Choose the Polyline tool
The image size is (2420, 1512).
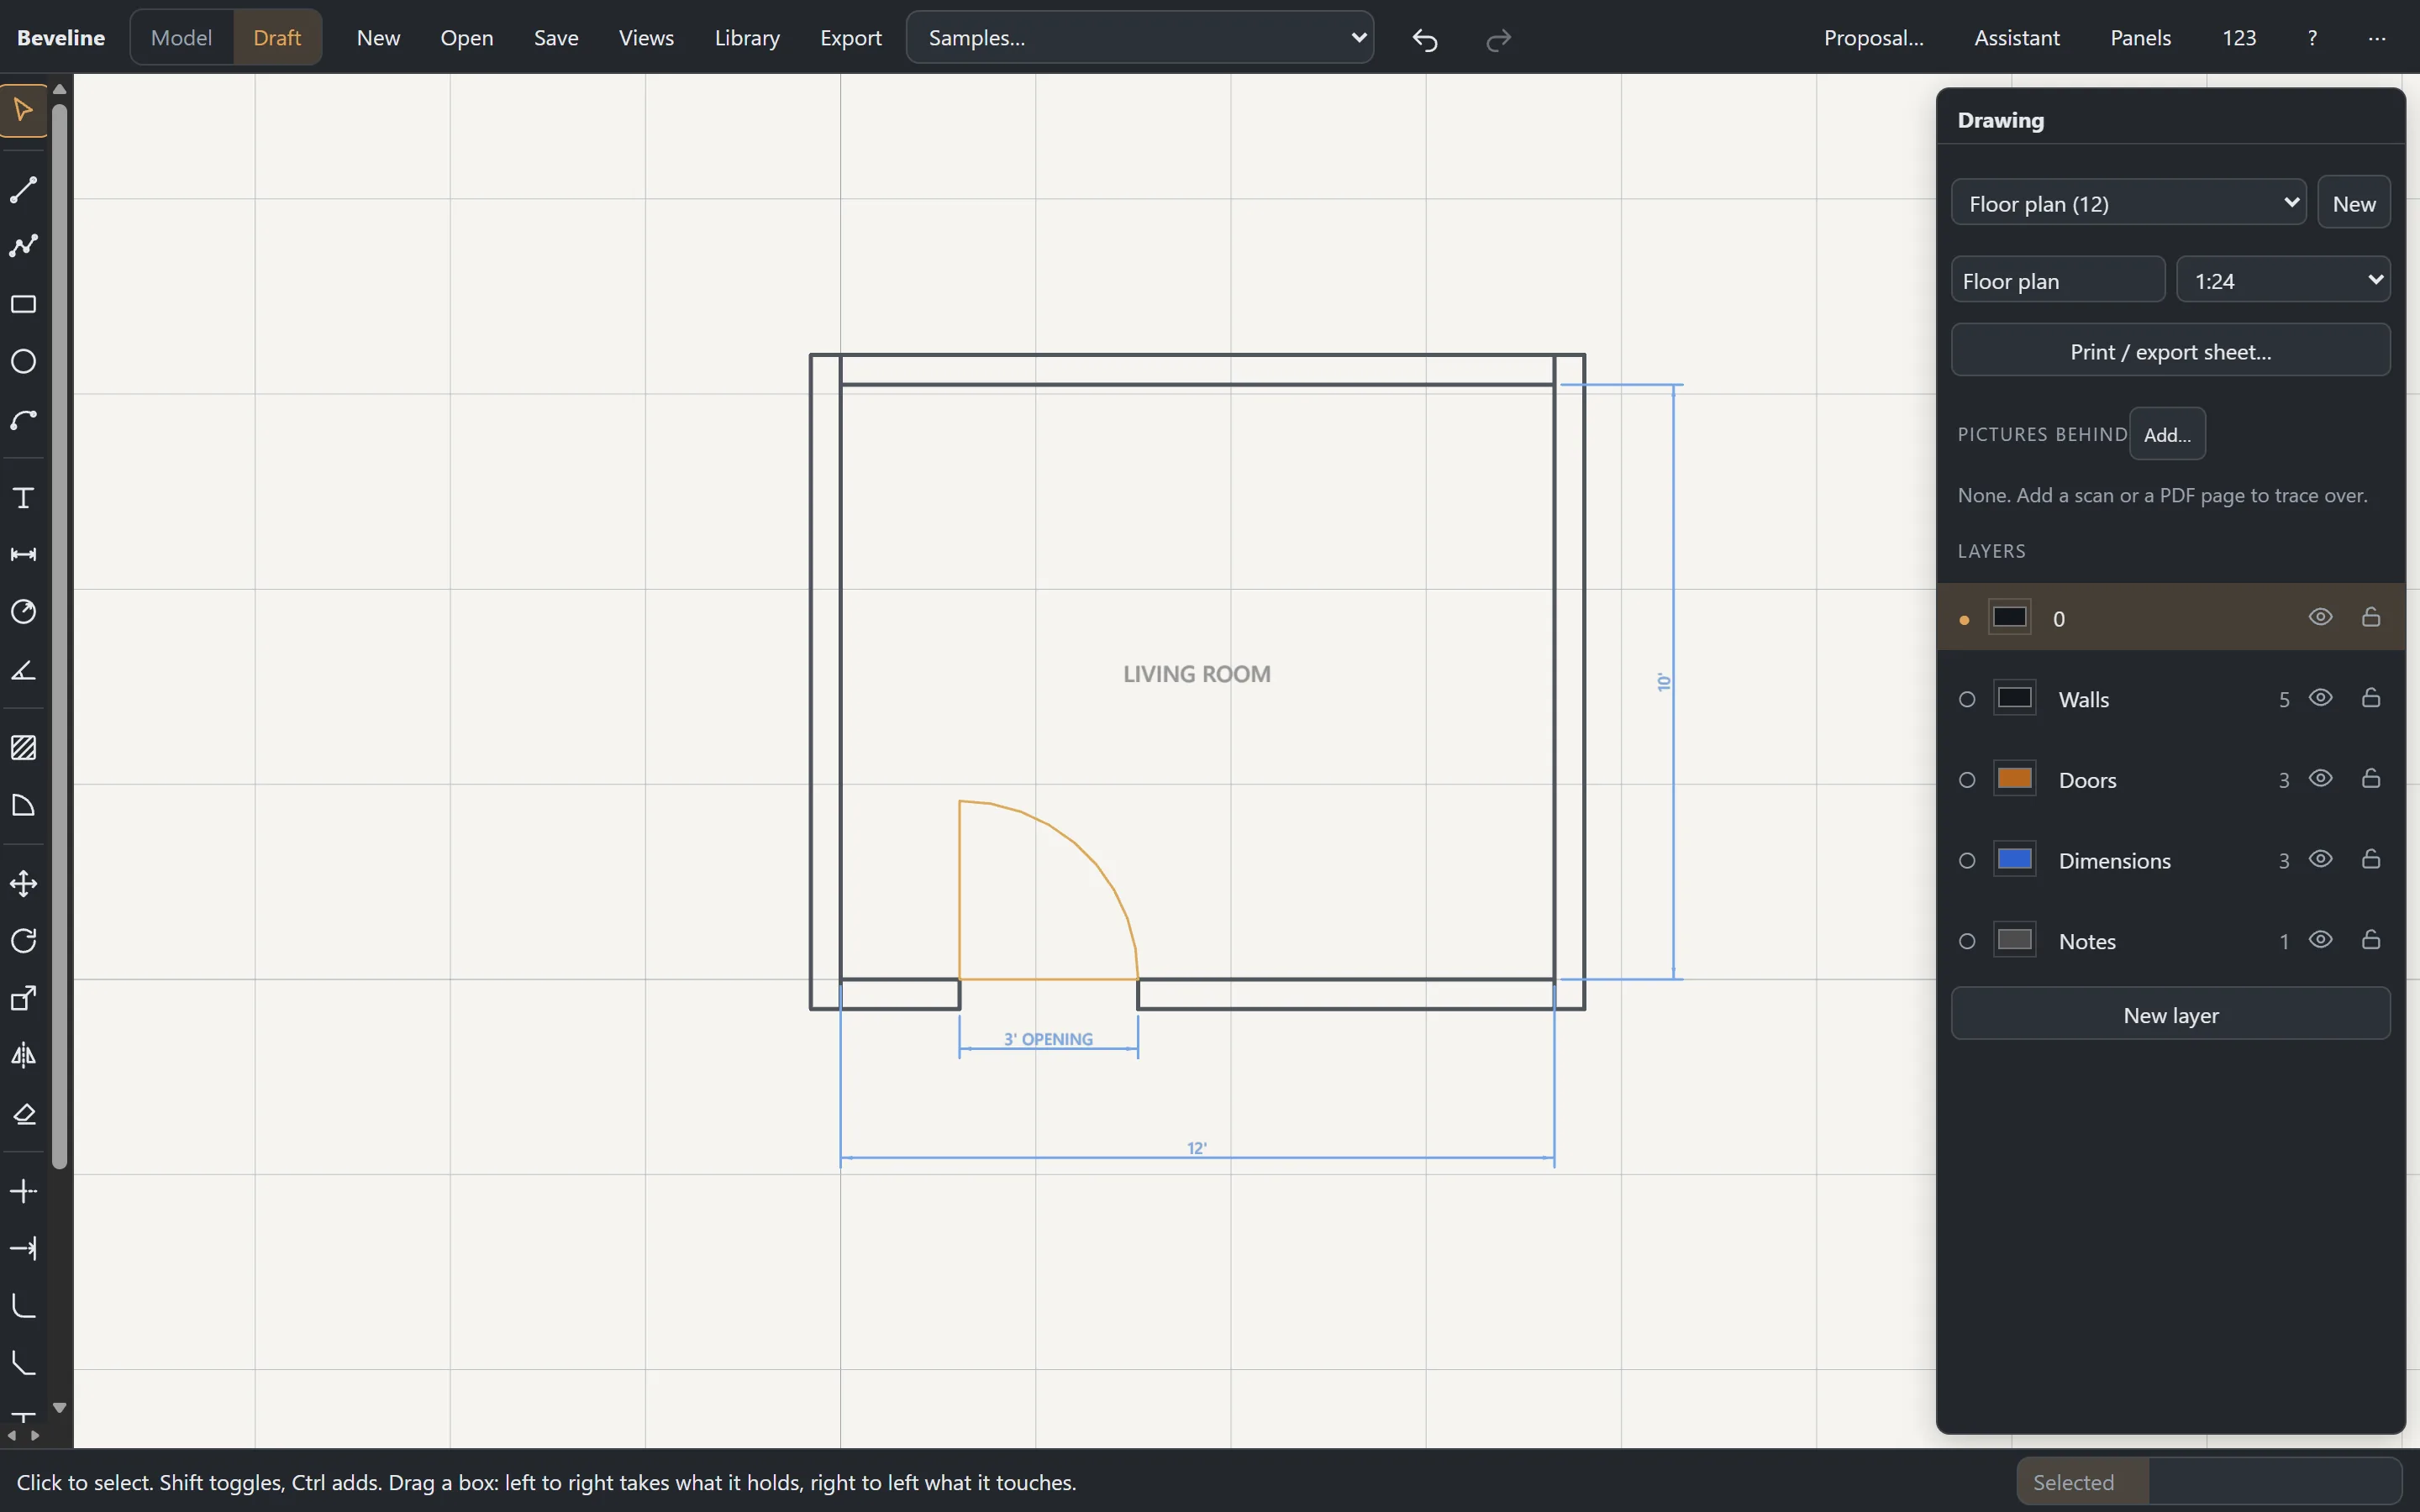[x=23, y=246]
